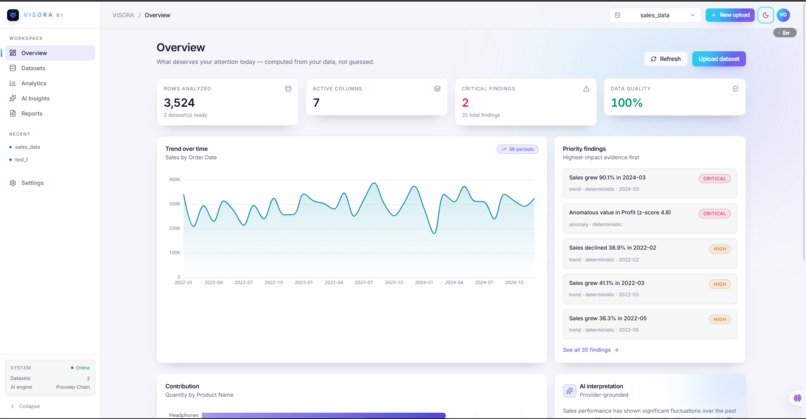806x419 pixels.
Task: Select recent dataset test_1
Action: (x=19, y=160)
